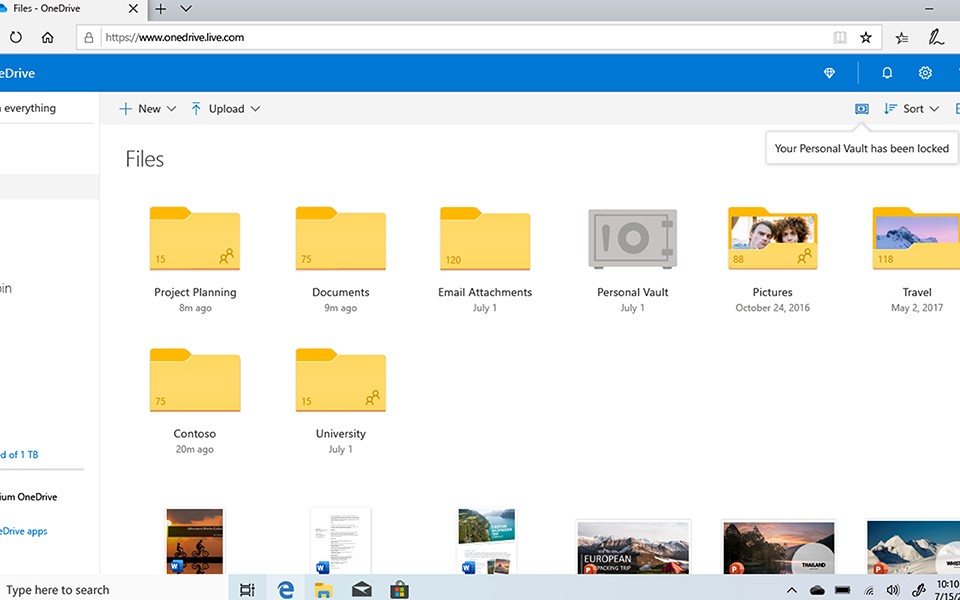Open the Documents folder
The height and width of the screenshot is (600, 960).
pos(340,238)
